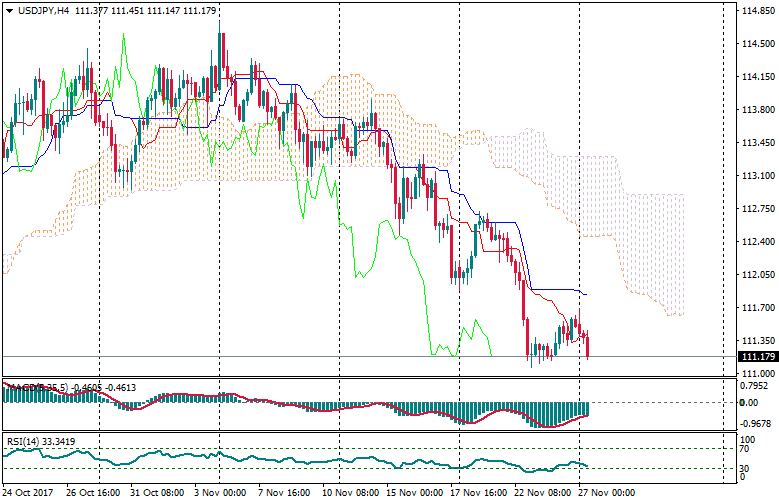779x504 pixels.
Task: Click the 112.050 level on the price scale
Action: tap(755, 275)
